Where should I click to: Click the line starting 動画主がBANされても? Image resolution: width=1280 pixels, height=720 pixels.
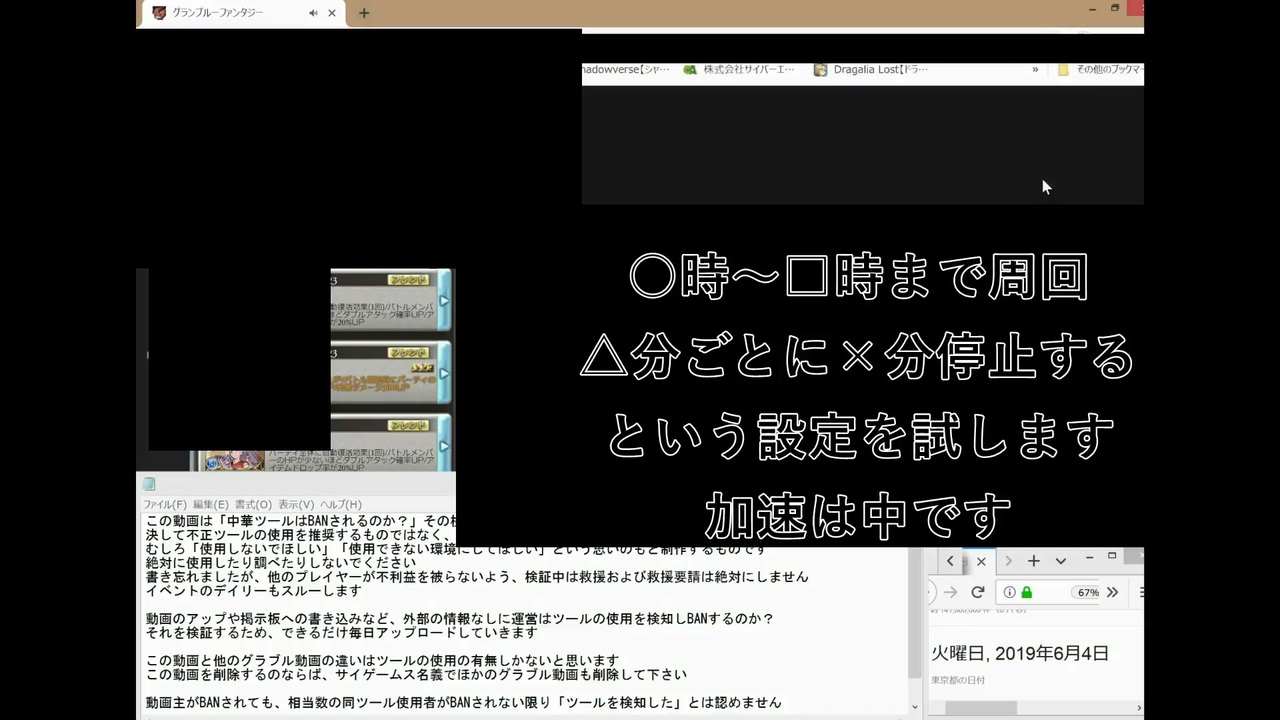463,703
